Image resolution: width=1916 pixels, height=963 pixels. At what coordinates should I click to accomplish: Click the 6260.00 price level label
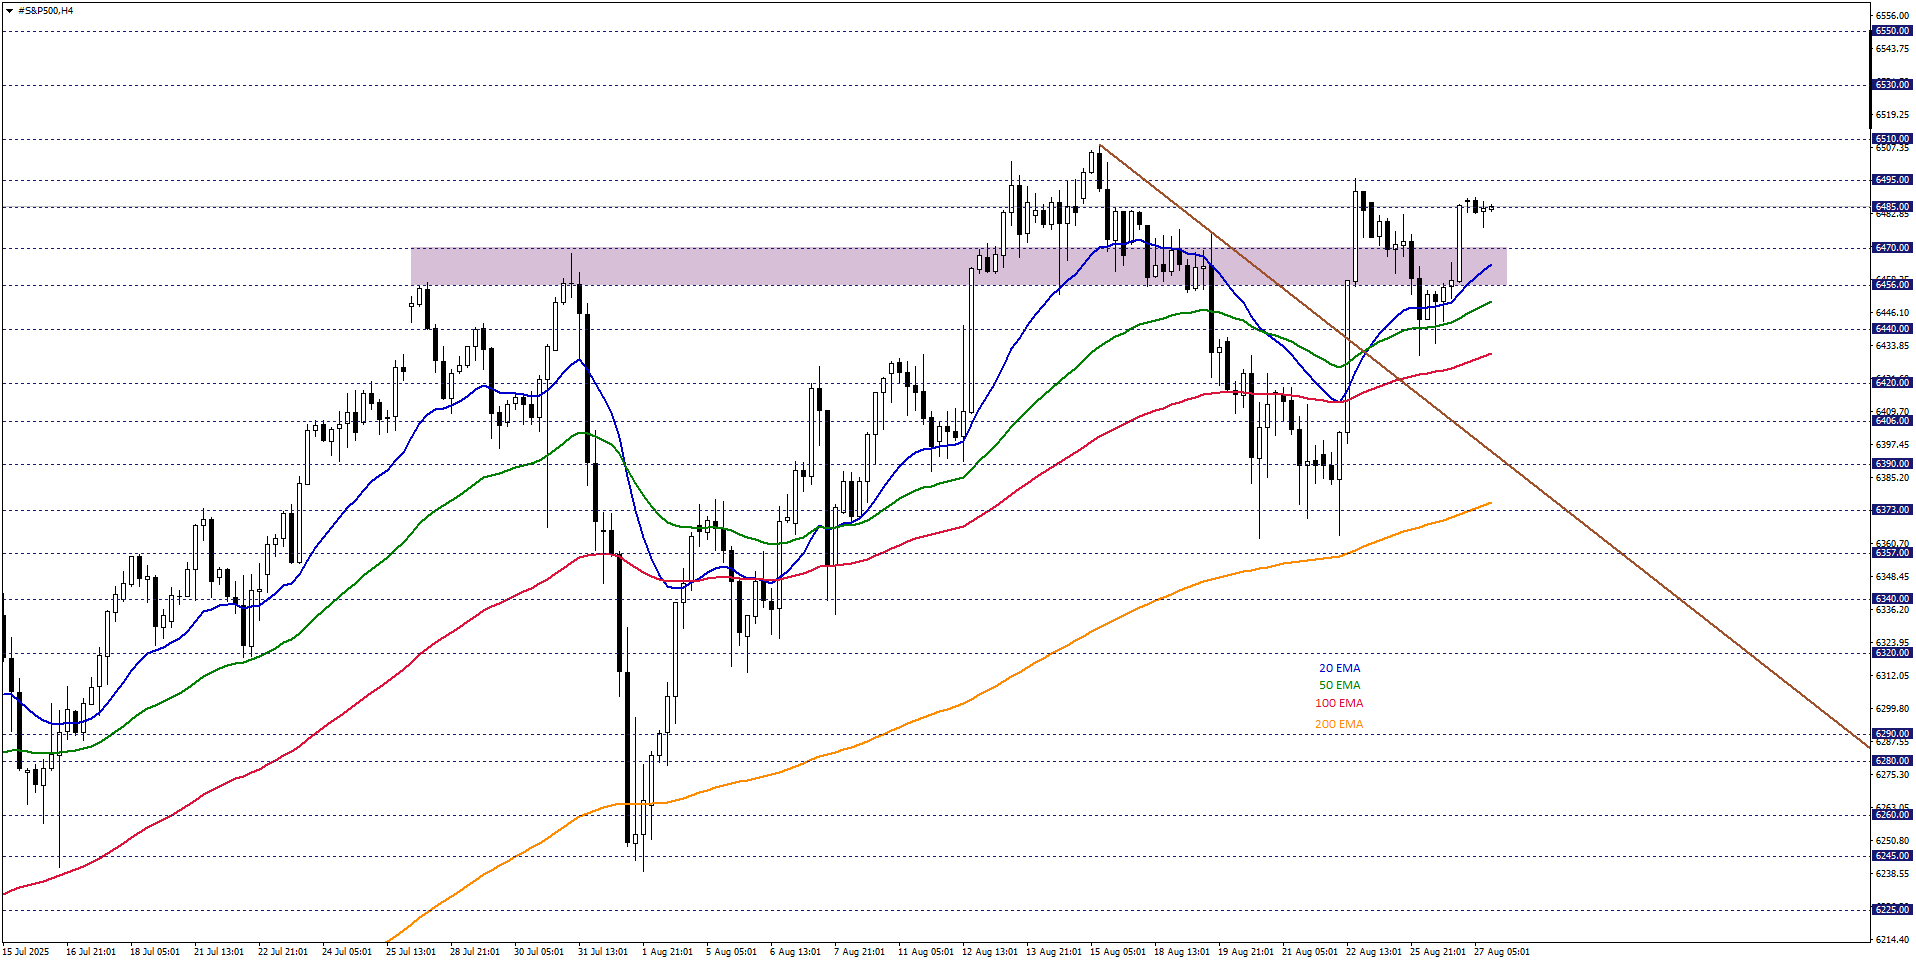click(x=1892, y=815)
